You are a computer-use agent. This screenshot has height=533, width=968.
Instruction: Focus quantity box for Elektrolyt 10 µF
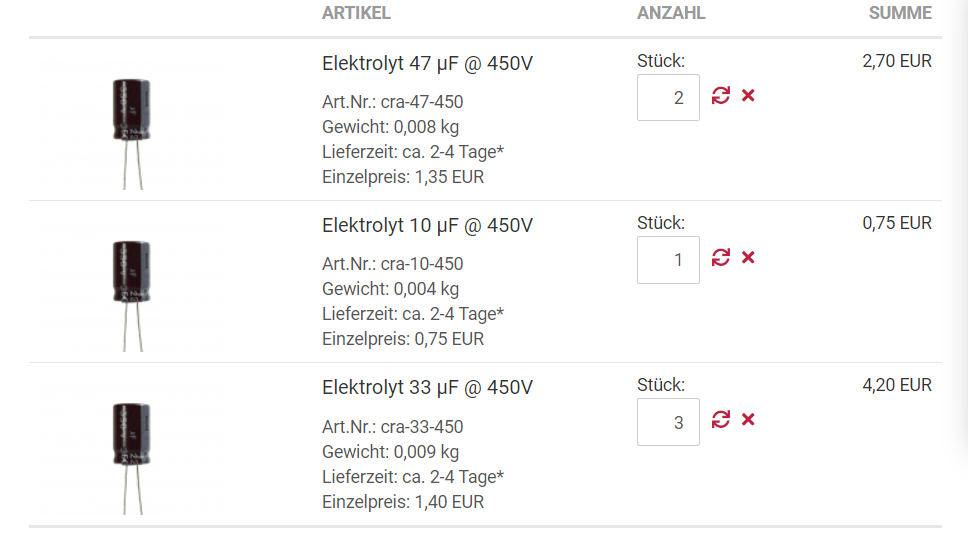click(669, 260)
